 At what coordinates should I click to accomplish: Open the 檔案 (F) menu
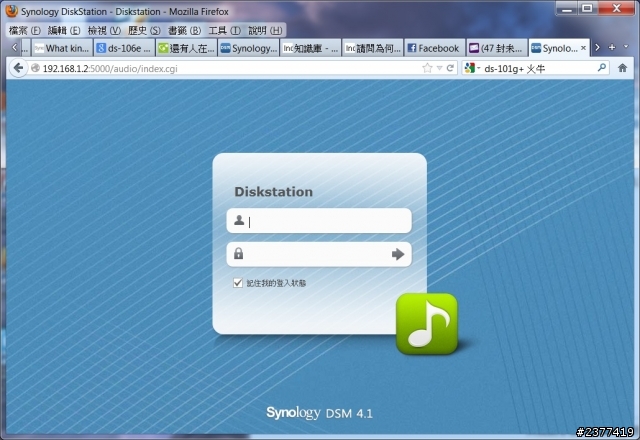(x=24, y=31)
